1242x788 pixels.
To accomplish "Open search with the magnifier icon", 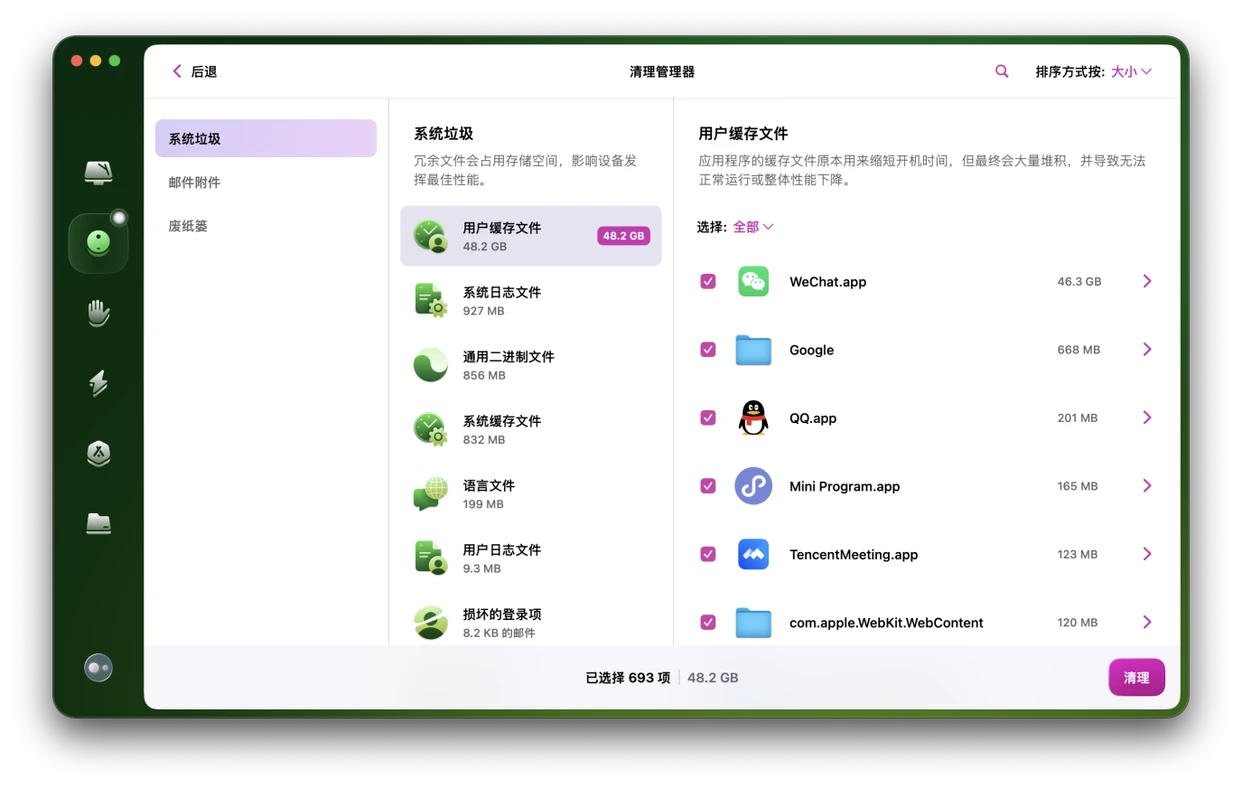I will pyautogui.click(x=1001, y=71).
